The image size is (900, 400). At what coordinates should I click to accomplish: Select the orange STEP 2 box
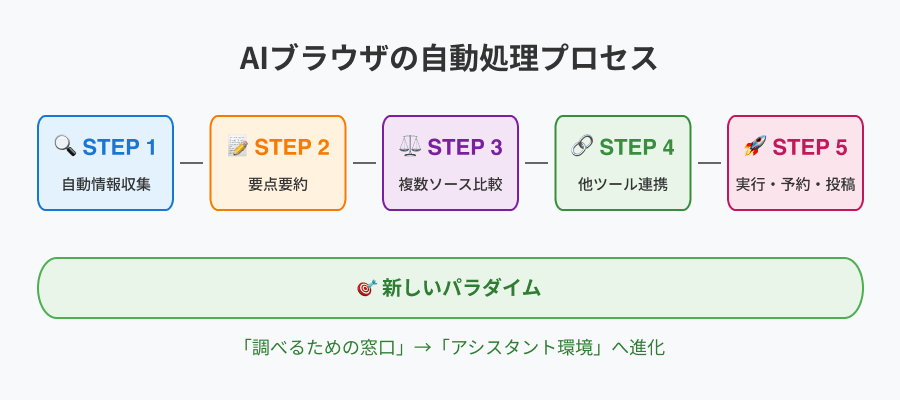278,163
